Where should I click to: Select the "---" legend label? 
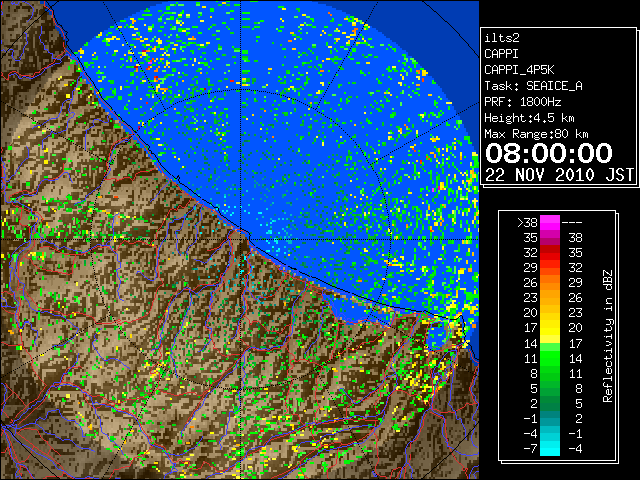(572, 223)
